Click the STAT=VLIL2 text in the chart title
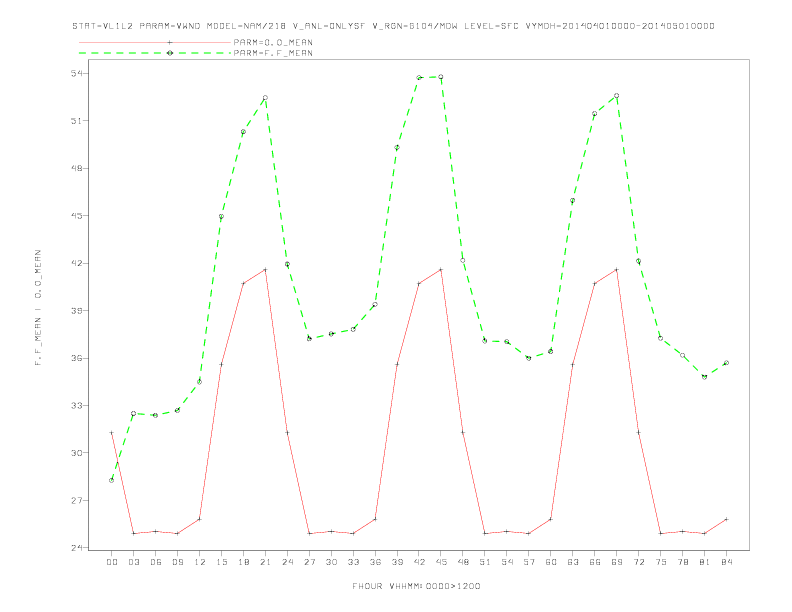This screenshot has height=612, width=792. point(103,26)
